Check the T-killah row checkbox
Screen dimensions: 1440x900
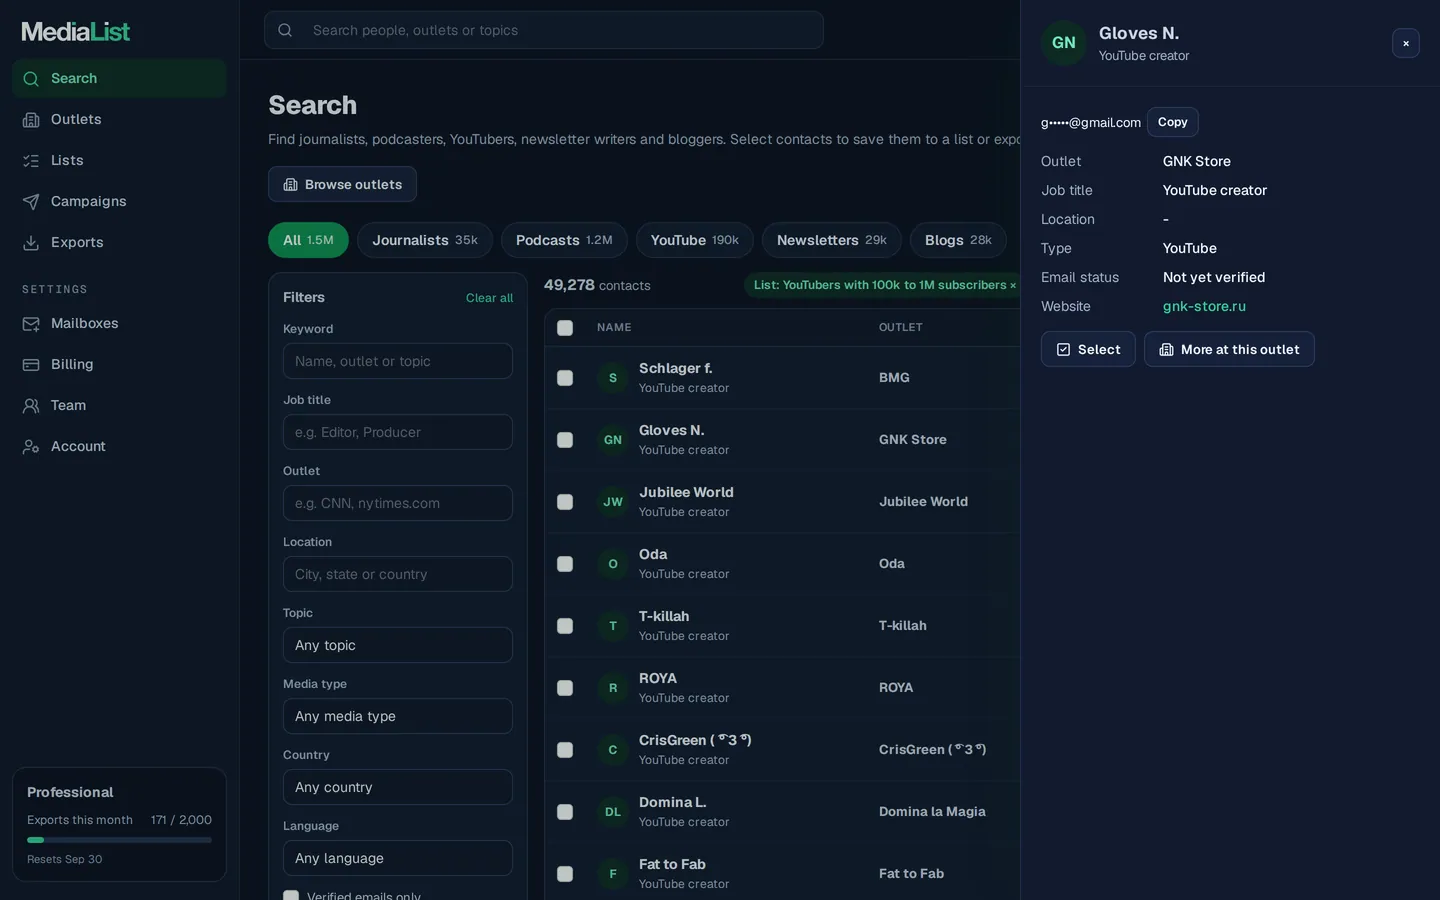point(565,626)
